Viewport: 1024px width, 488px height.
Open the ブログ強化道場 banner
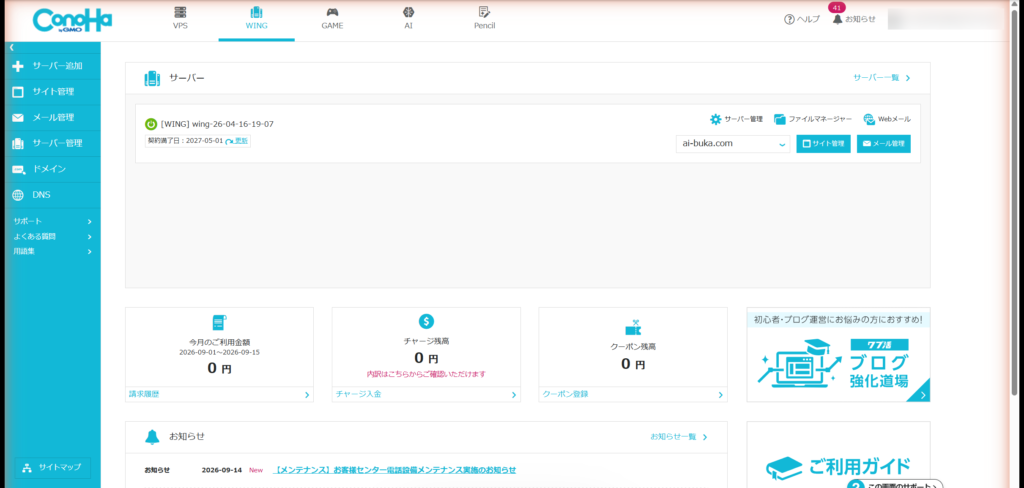click(x=839, y=355)
